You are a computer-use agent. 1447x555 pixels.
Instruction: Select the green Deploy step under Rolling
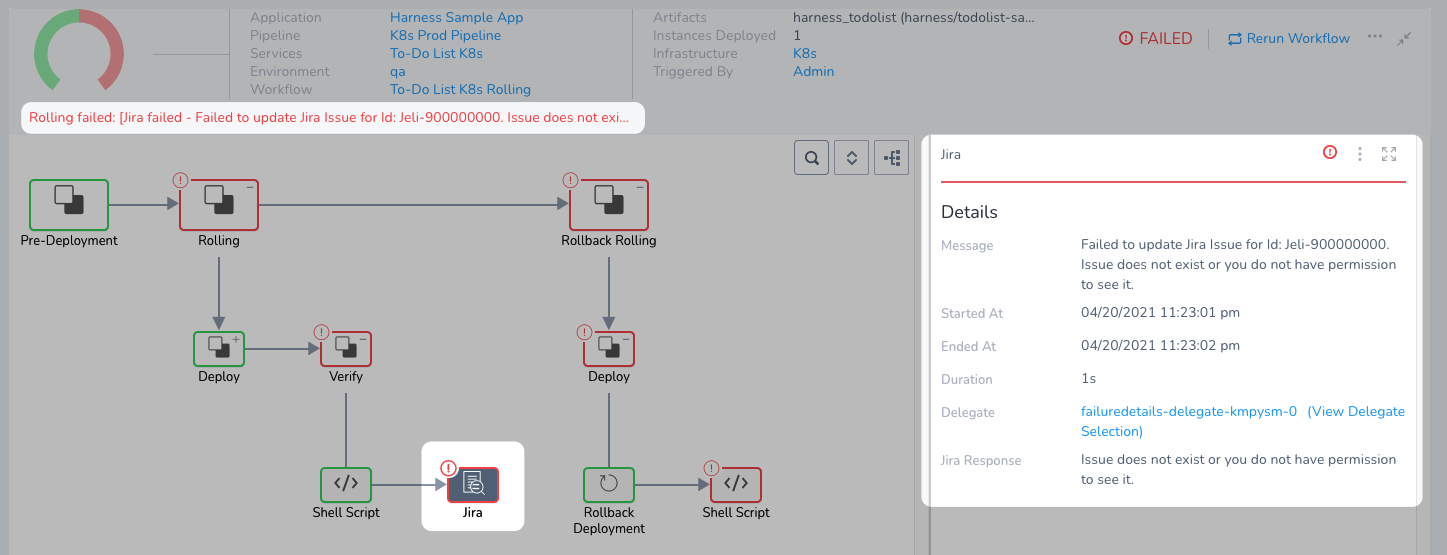click(x=219, y=349)
